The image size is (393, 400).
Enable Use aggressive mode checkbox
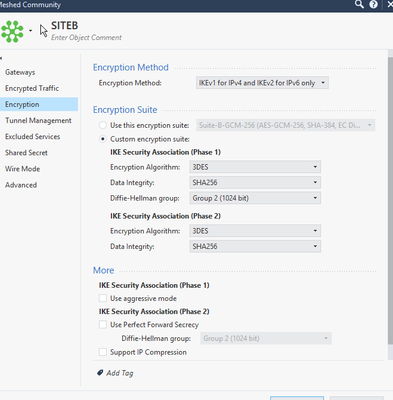[x=103, y=298]
